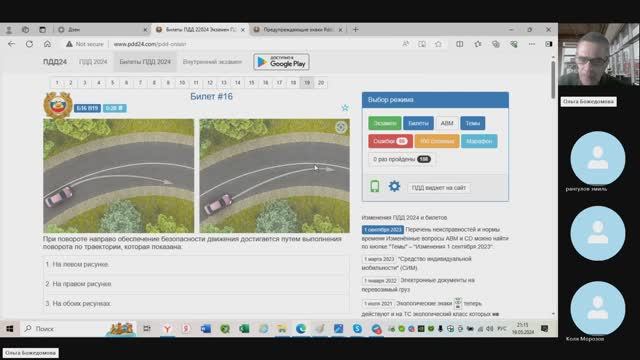Open Билеты ПДД 2024 menu item
The height and width of the screenshot is (360, 640).
145,62
